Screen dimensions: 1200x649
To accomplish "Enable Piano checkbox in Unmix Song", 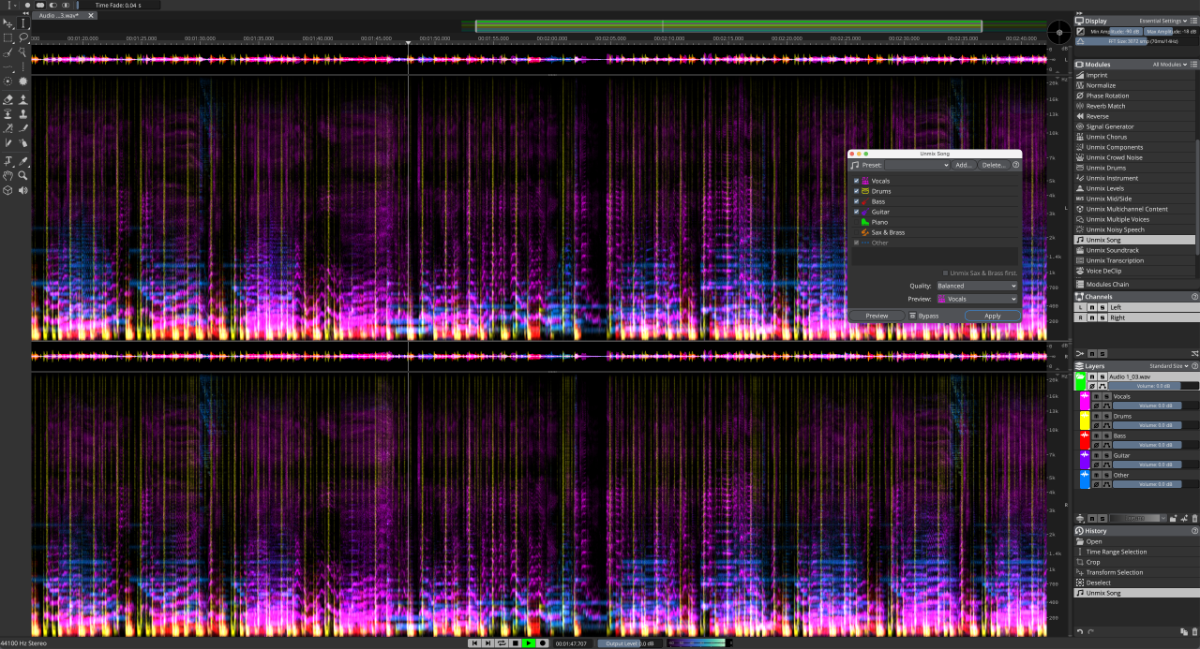I will click(856, 222).
